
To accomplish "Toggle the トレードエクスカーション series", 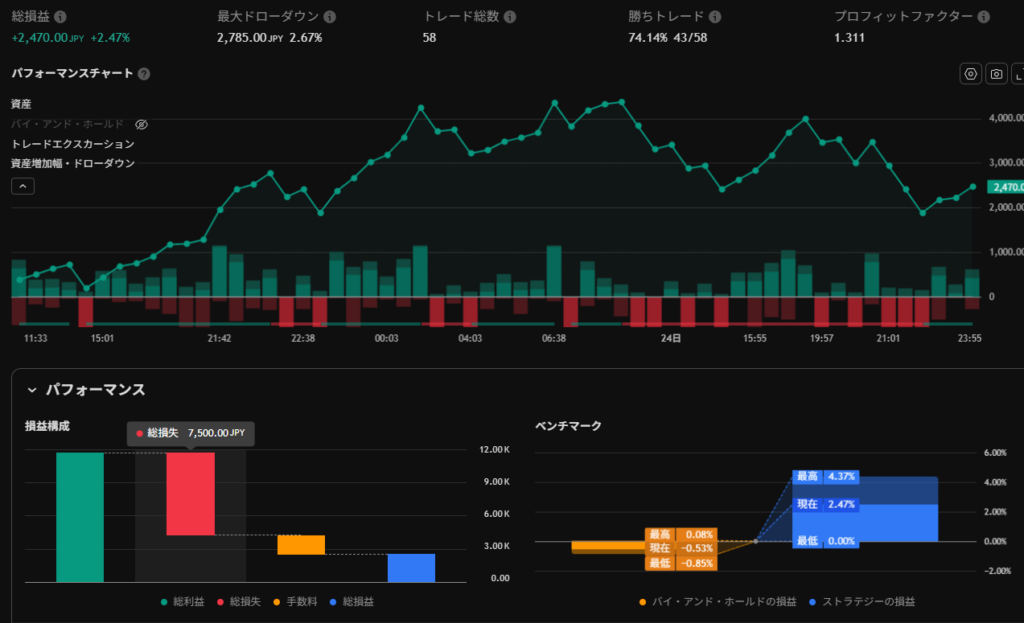I will [x=72, y=144].
